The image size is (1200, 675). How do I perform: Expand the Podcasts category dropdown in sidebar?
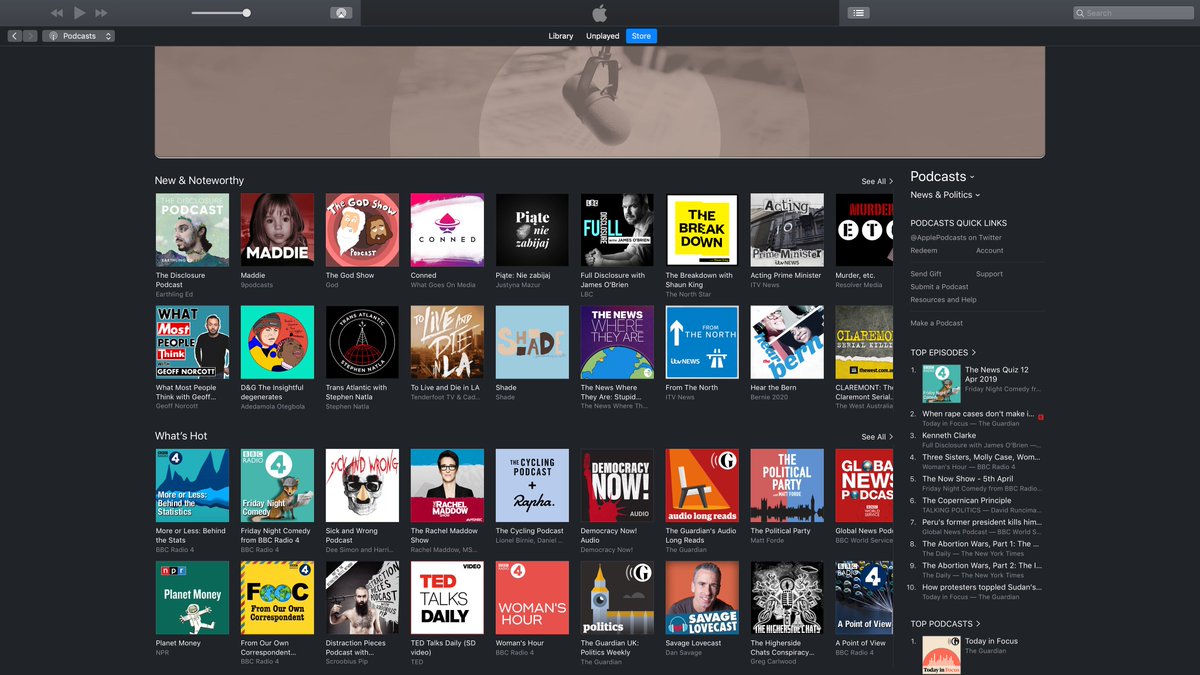(942, 176)
